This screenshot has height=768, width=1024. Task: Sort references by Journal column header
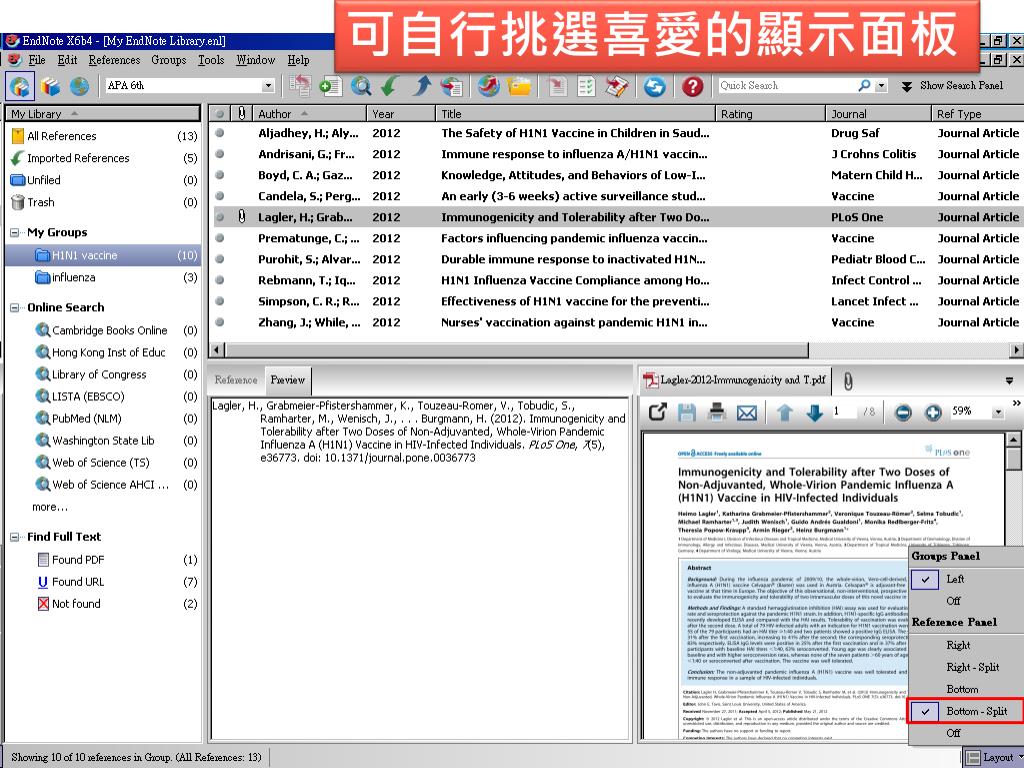(878, 114)
